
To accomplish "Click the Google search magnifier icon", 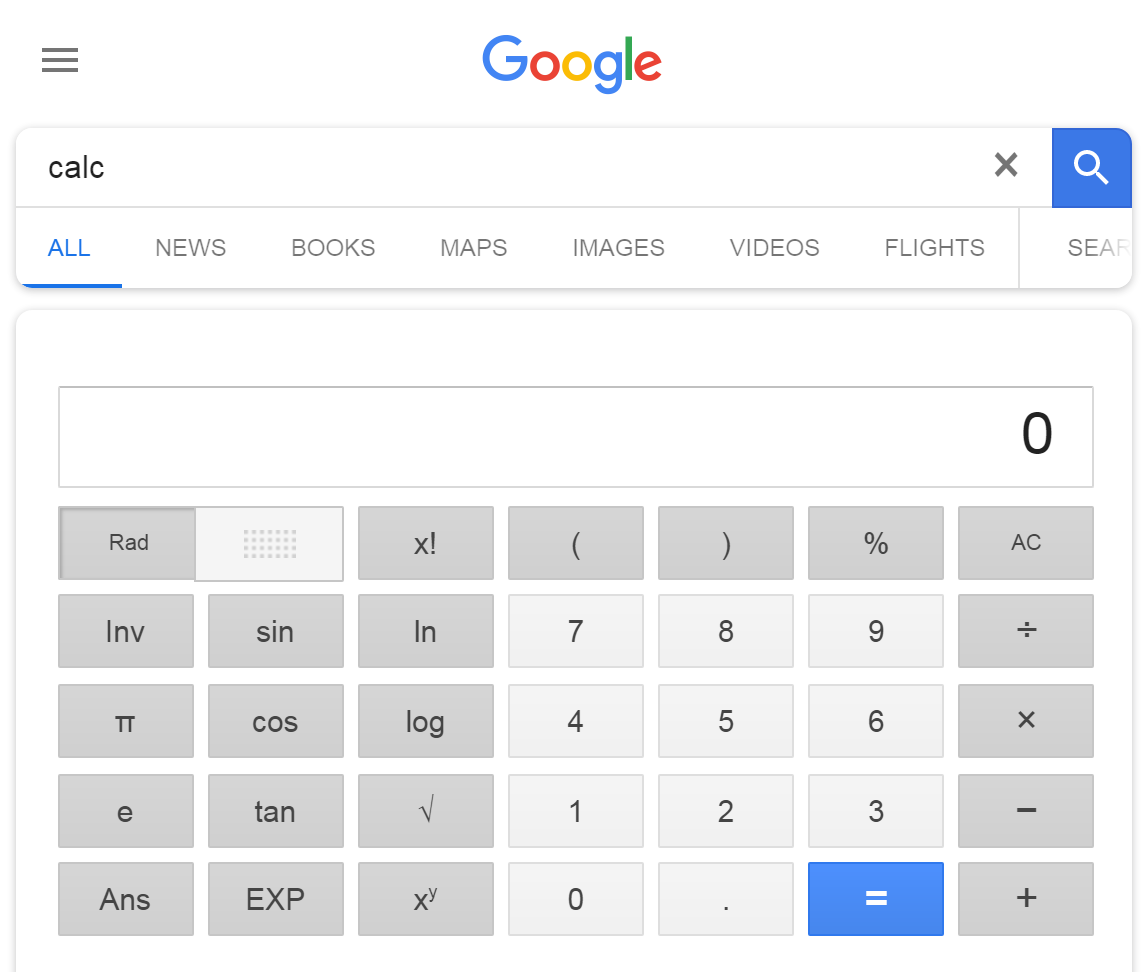I will point(1091,167).
